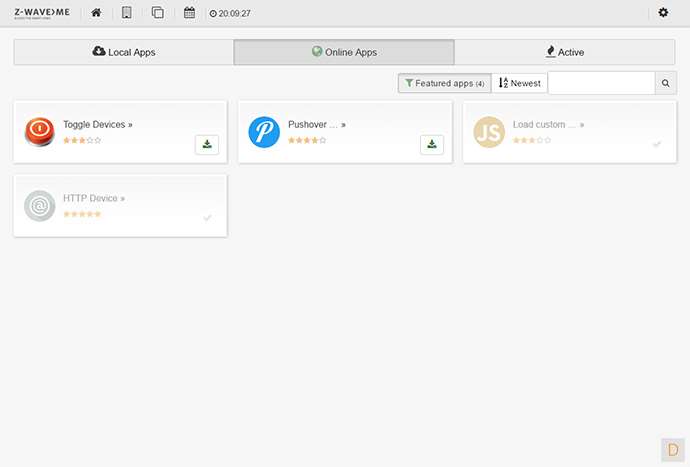690x467 pixels.
Task: Click the Load custom JS icon
Action: pos(489,132)
